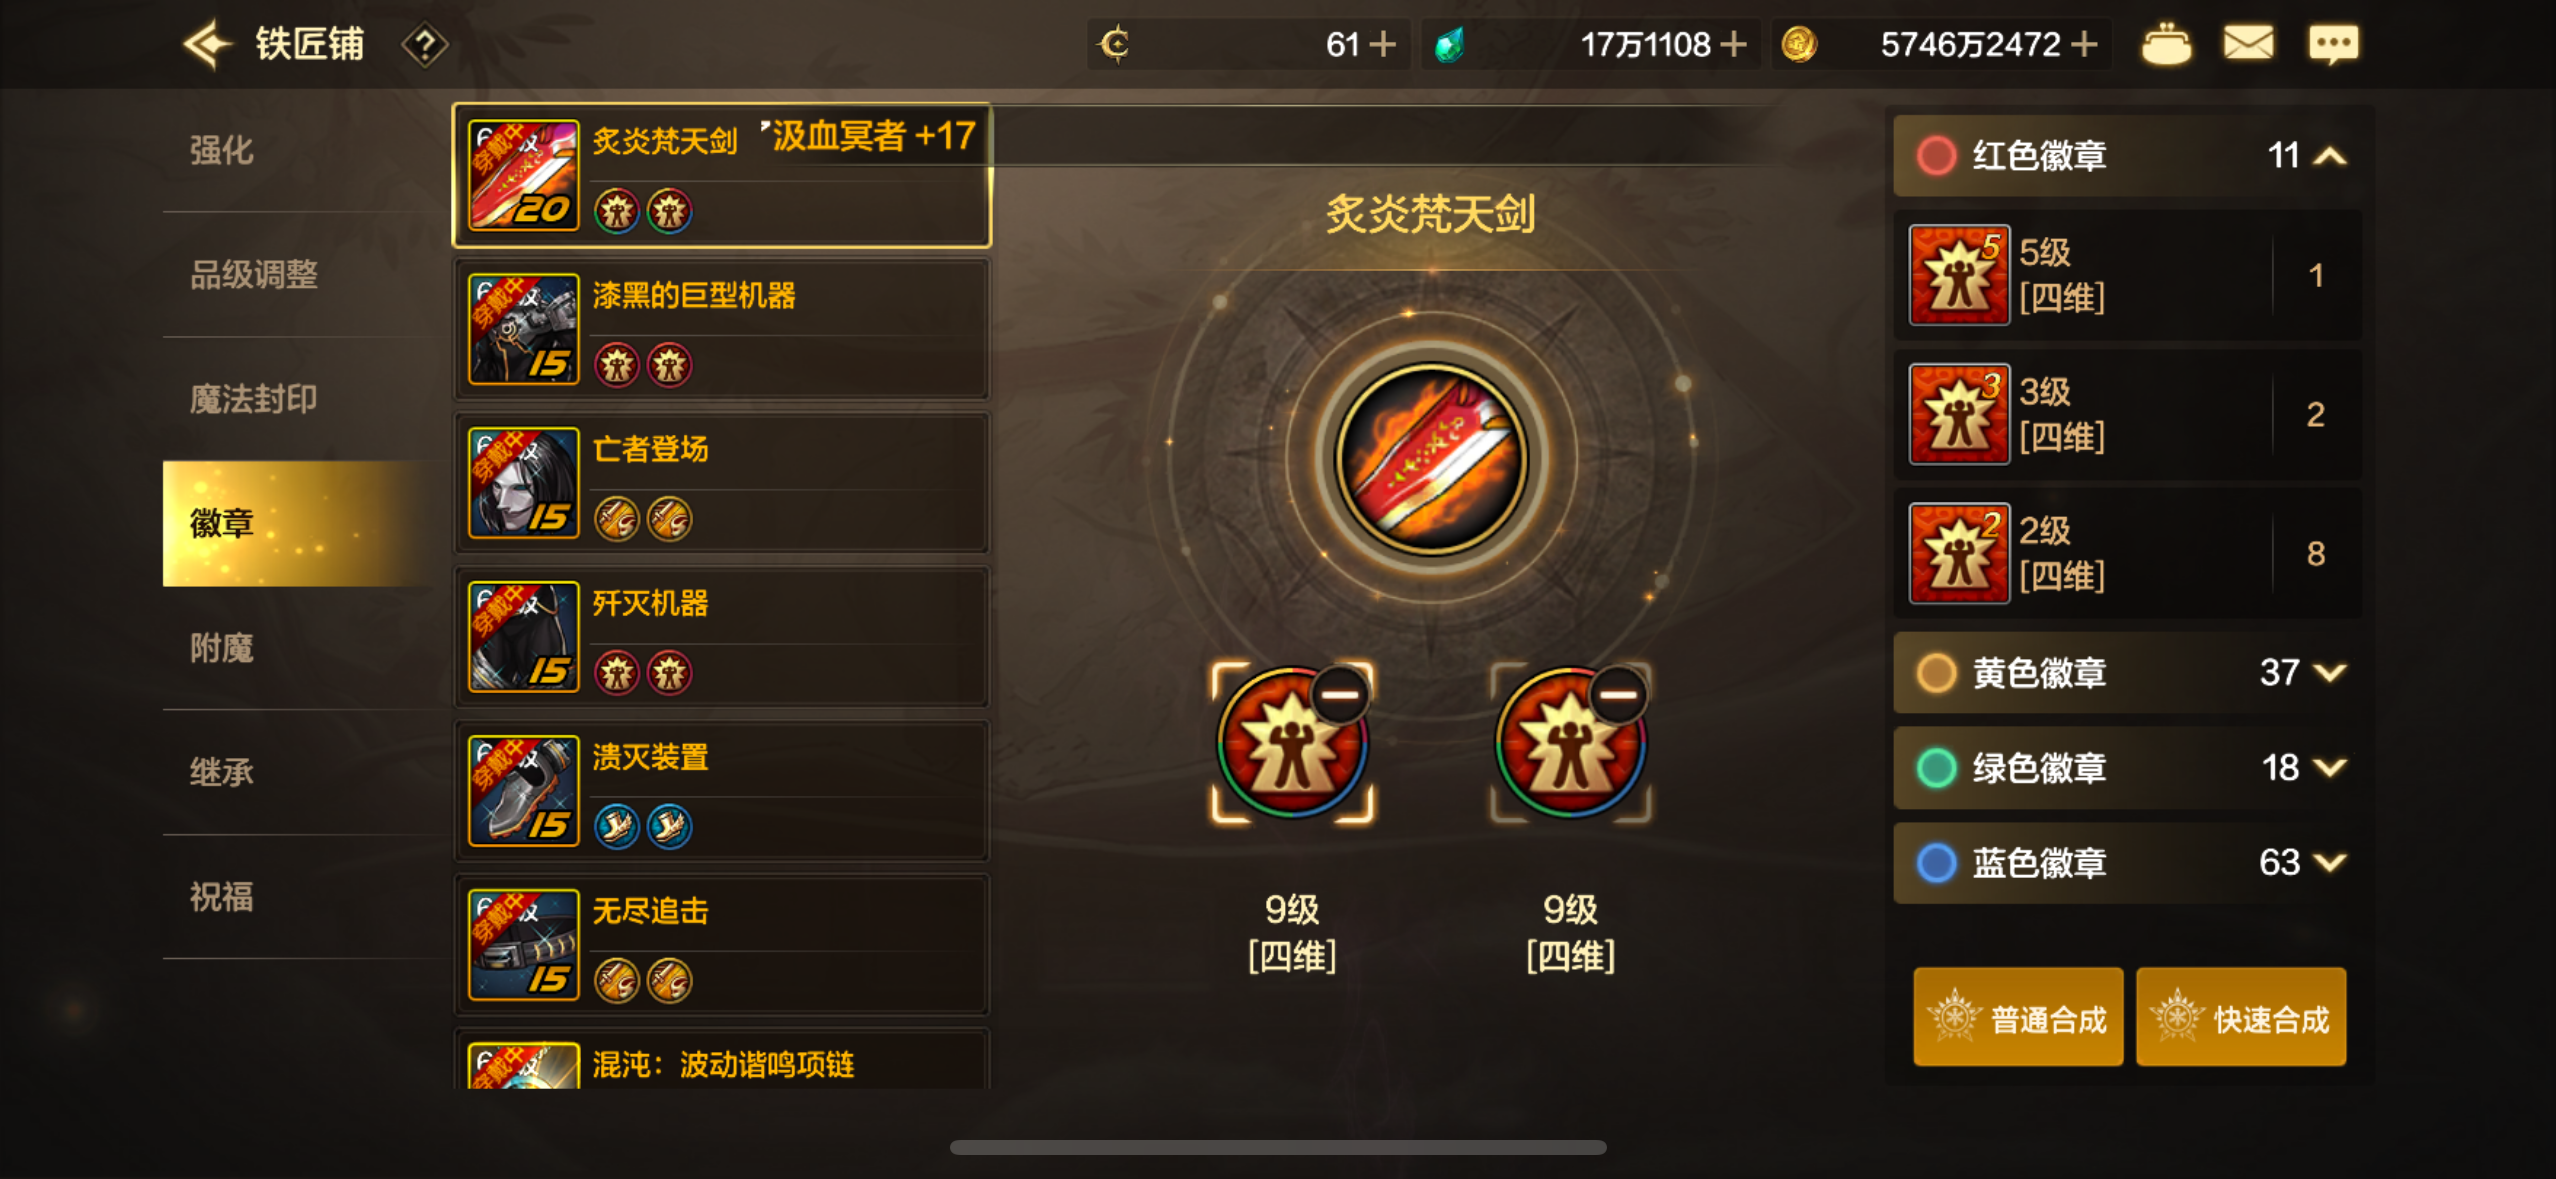The width and height of the screenshot is (2556, 1179).
Task: Click the 普通合成 button
Action: (2018, 1018)
